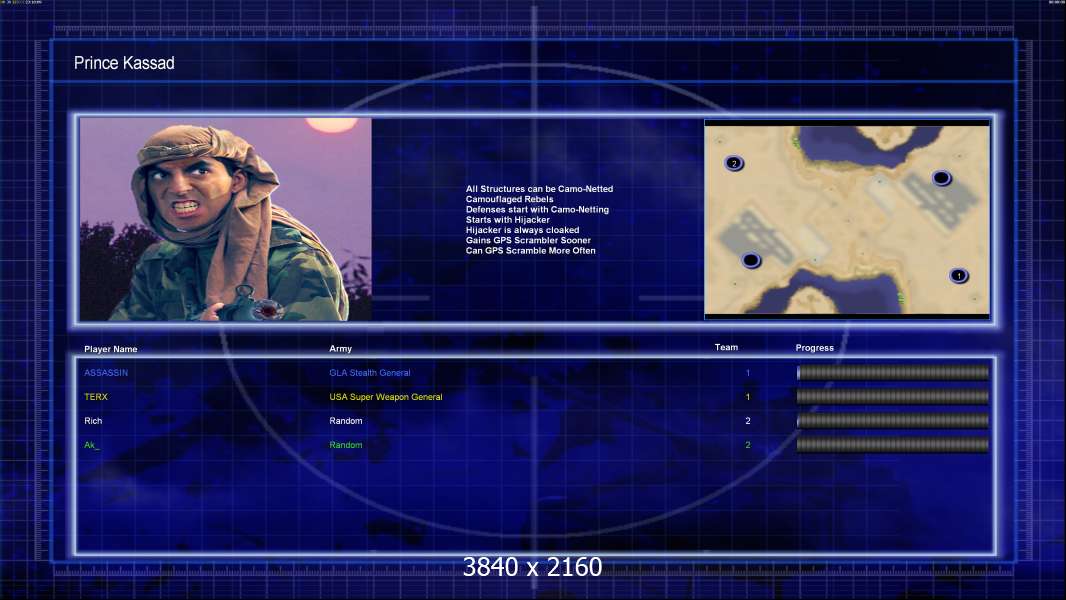This screenshot has width=1066, height=600.
Task: Click the 'GLA Stealth General' army entry
Action: (x=370, y=373)
